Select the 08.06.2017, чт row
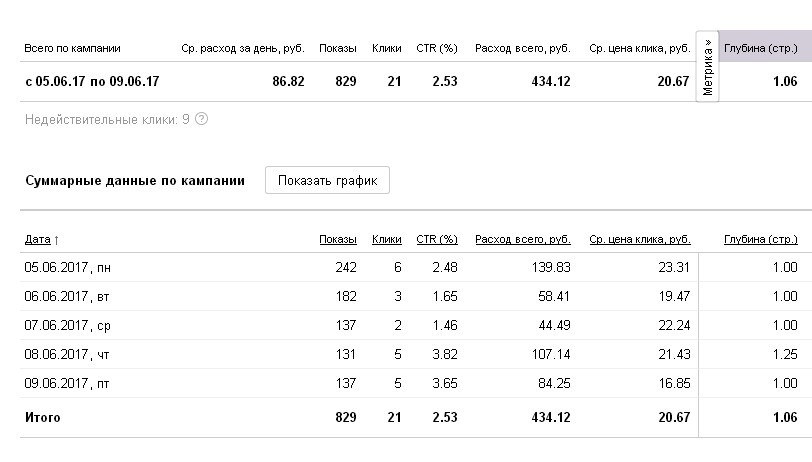The image size is (812, 462). (x=58, y=355)
